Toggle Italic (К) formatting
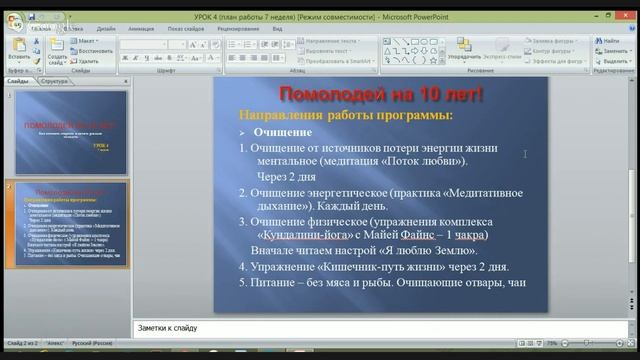This screenshot has height=360, width=640. tap(136, 58)
